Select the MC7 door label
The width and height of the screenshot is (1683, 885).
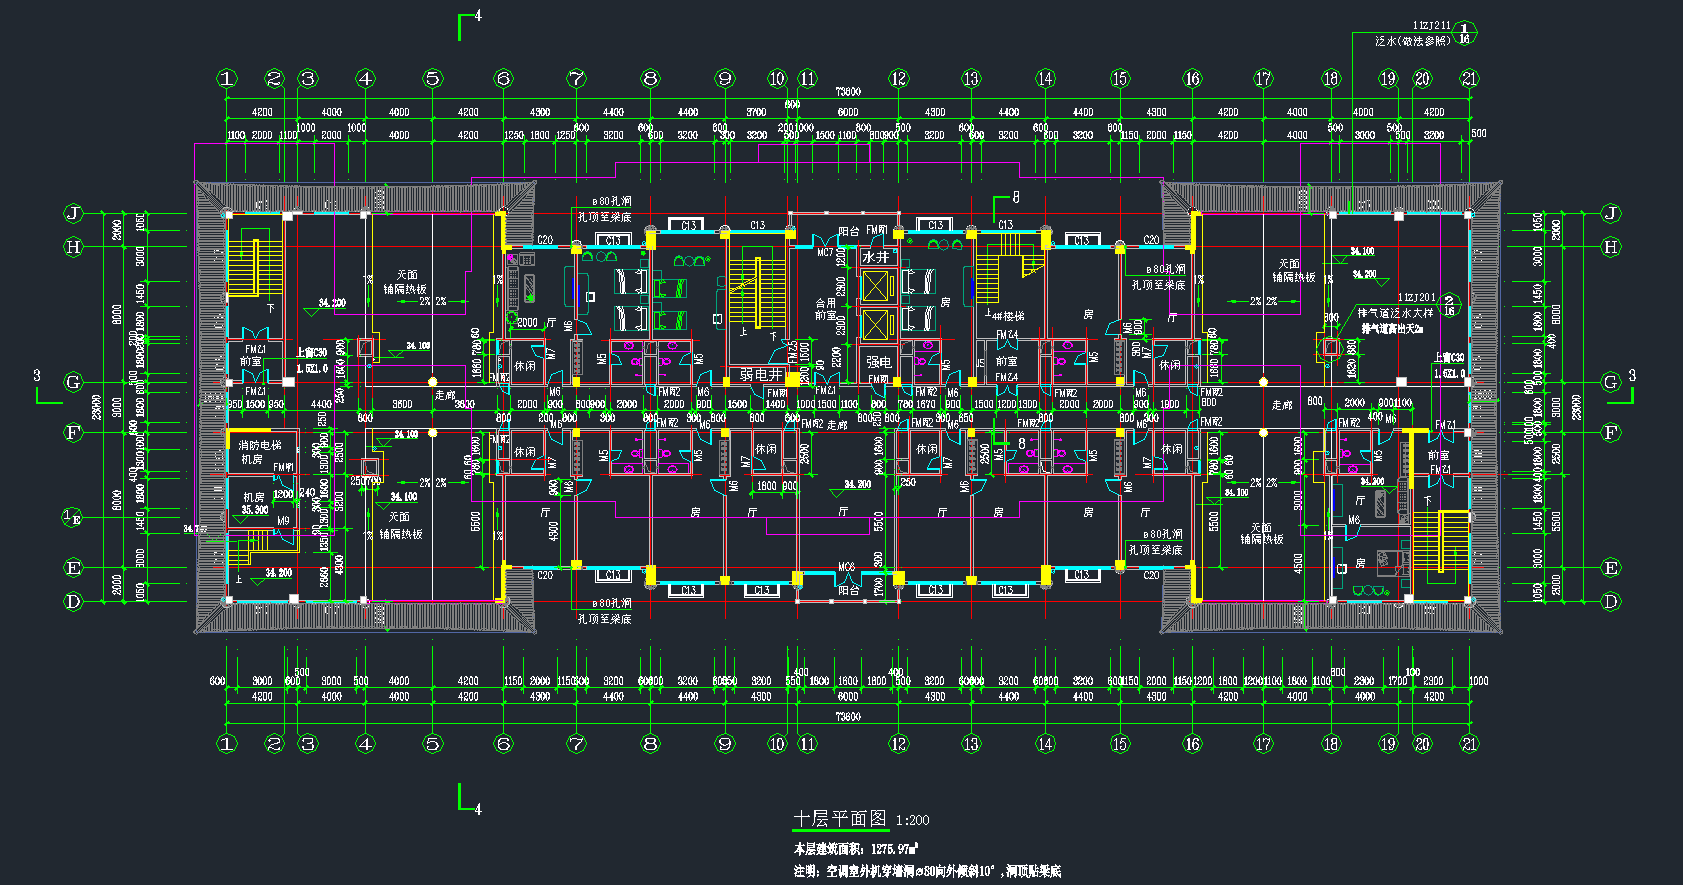tap(825, 253)
